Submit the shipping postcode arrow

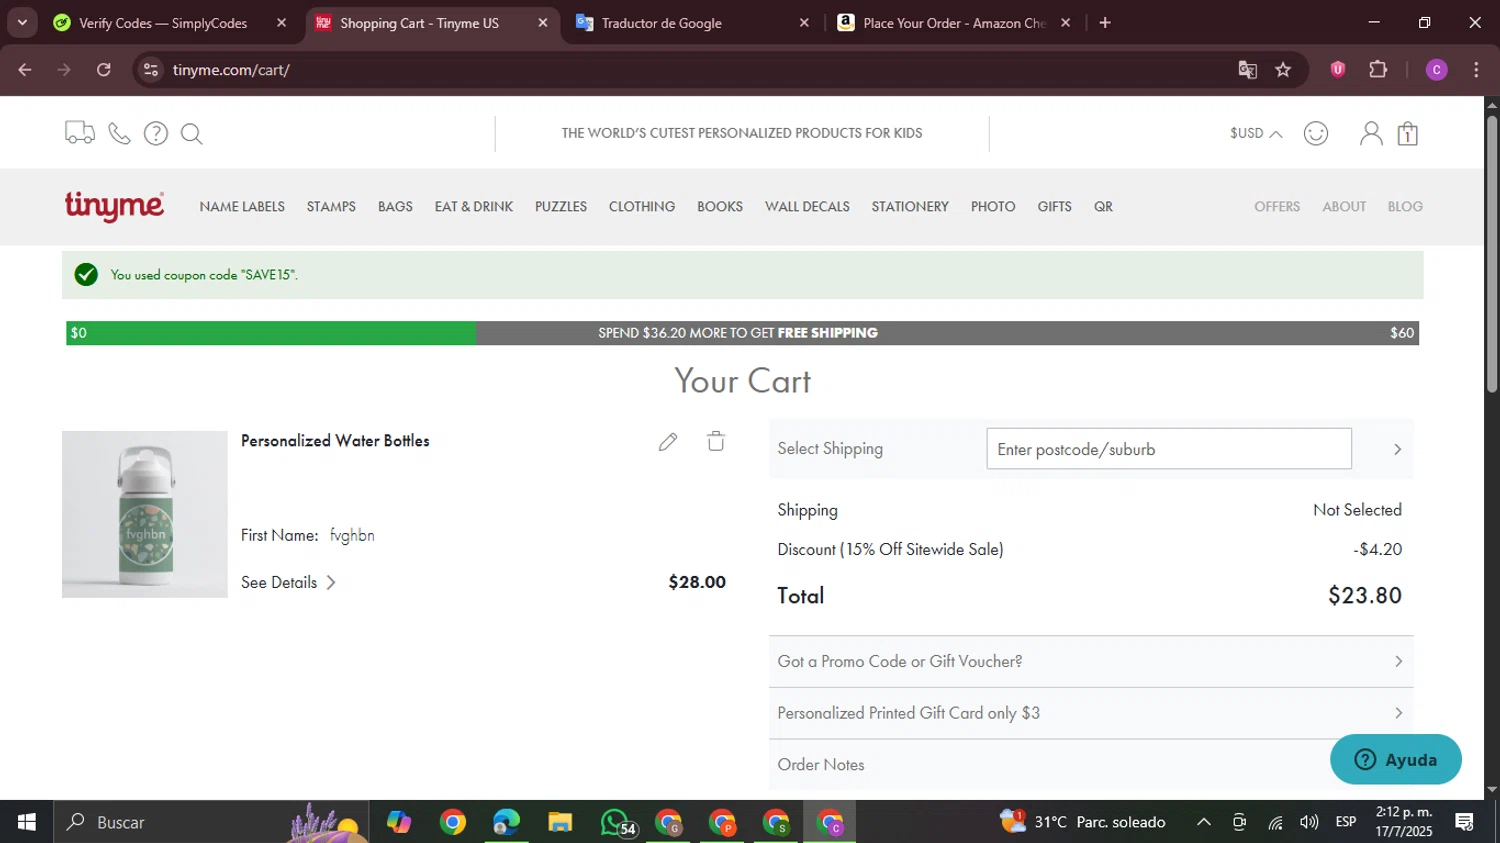click(x=1397, y=449)
